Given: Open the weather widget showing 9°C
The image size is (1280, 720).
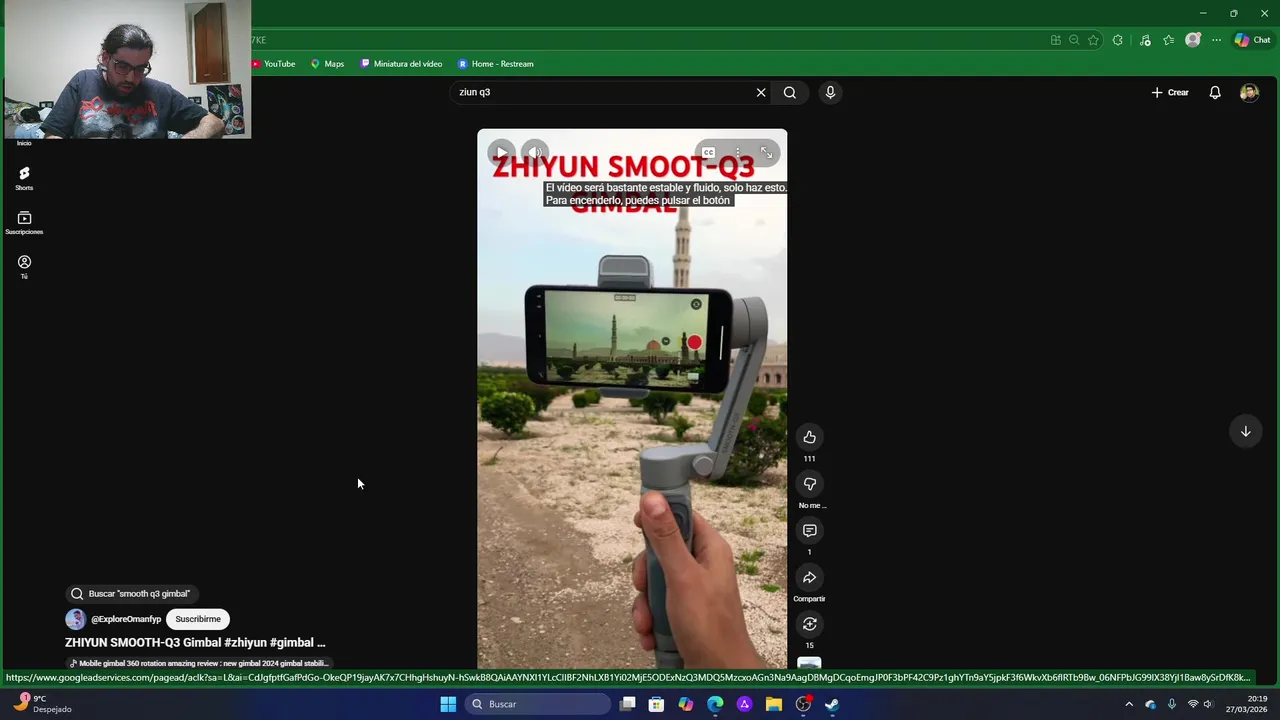Looking at the screenshot, I should [42, 704].
